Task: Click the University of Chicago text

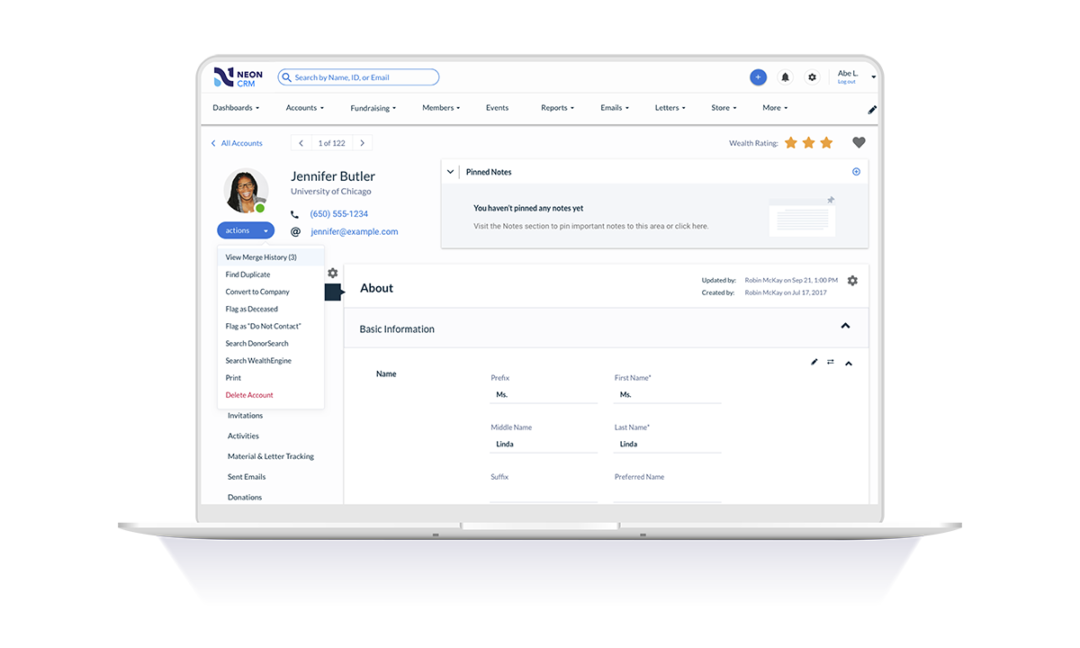Action: [331, 191]
